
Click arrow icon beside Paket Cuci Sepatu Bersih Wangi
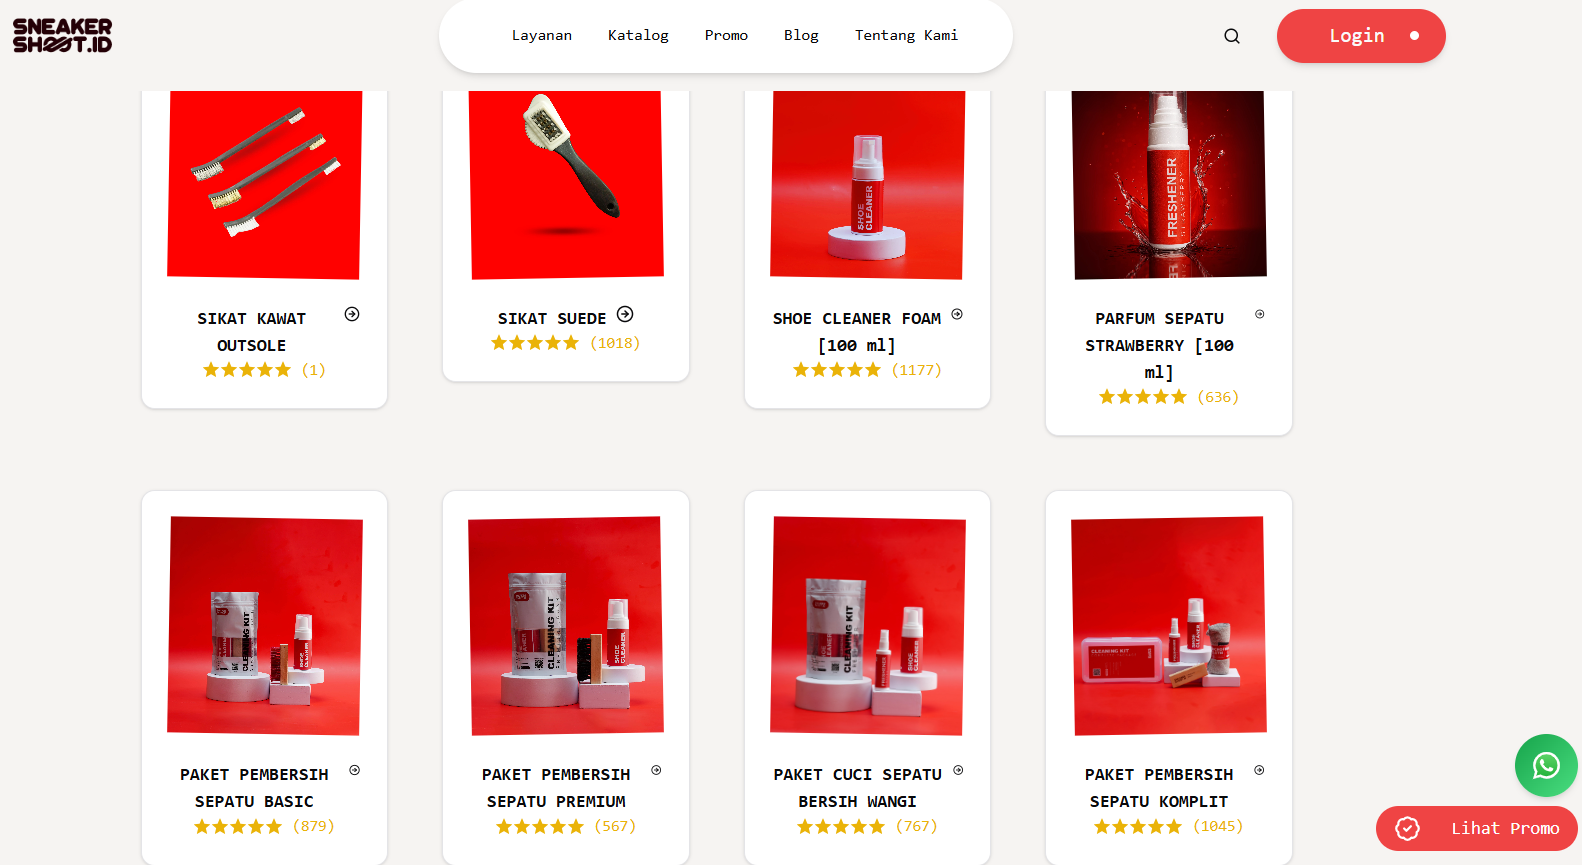pyautogui.click(x=958, y=770)
